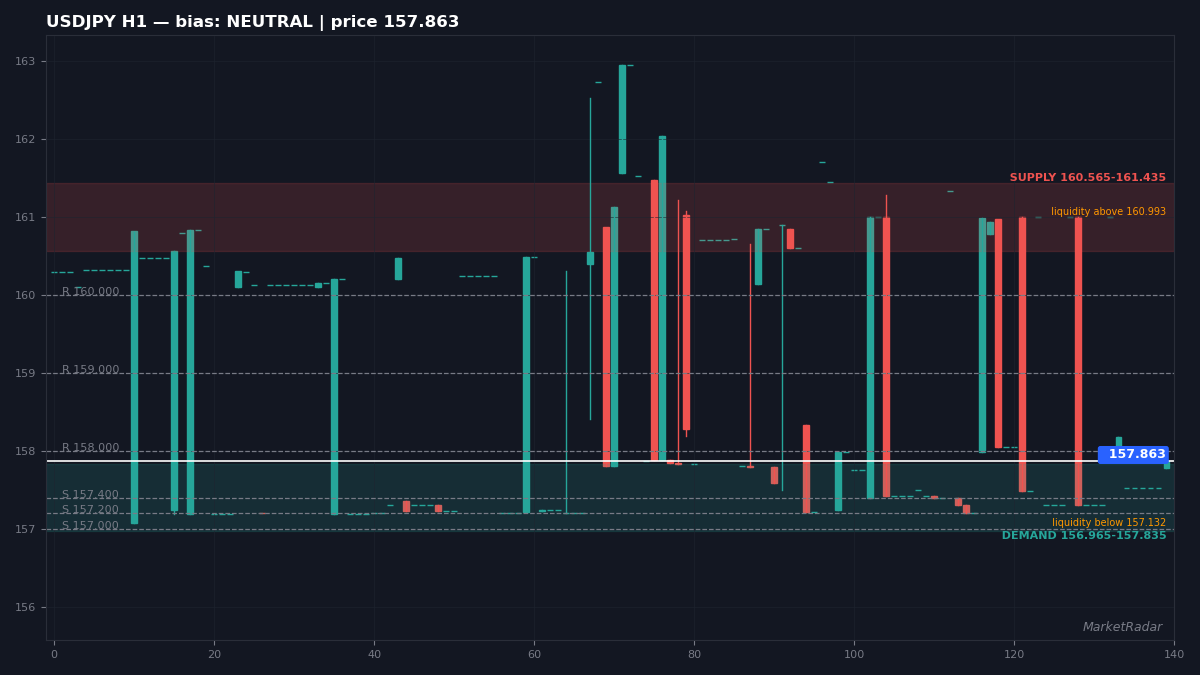Click the liquidity below 157.132 annotation
1200x675 pixels.
1109,523
